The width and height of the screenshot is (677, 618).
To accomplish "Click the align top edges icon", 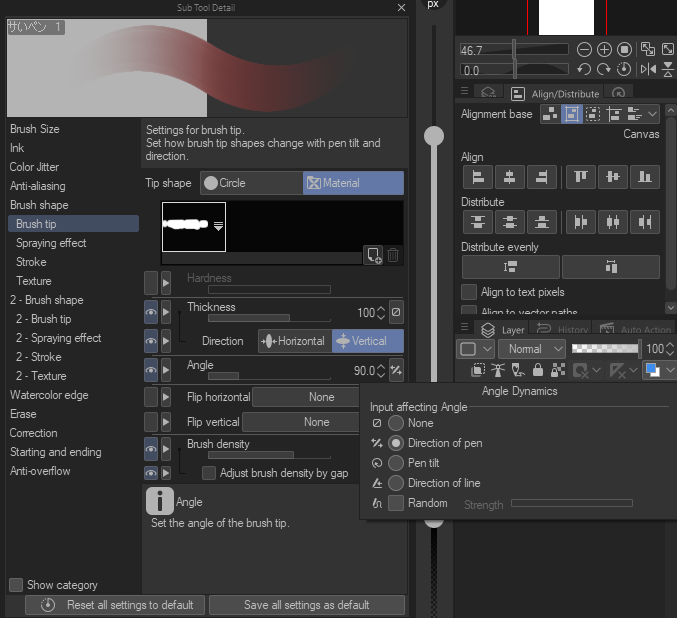I will [581, 177].
